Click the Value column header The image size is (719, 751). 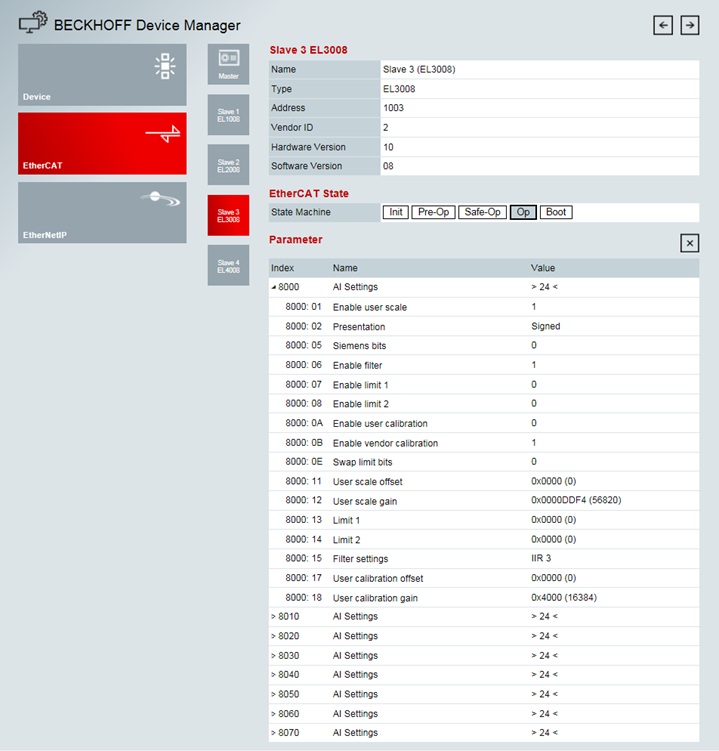click(543, 268)
